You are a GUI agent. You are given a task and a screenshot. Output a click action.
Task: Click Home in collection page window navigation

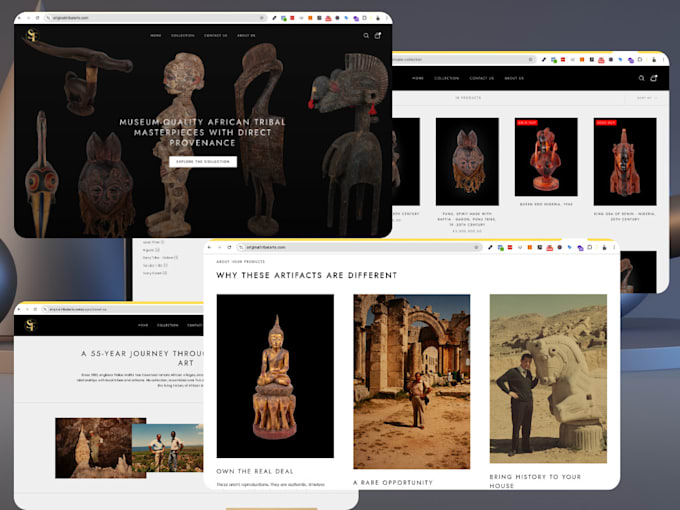click(418, 78)
